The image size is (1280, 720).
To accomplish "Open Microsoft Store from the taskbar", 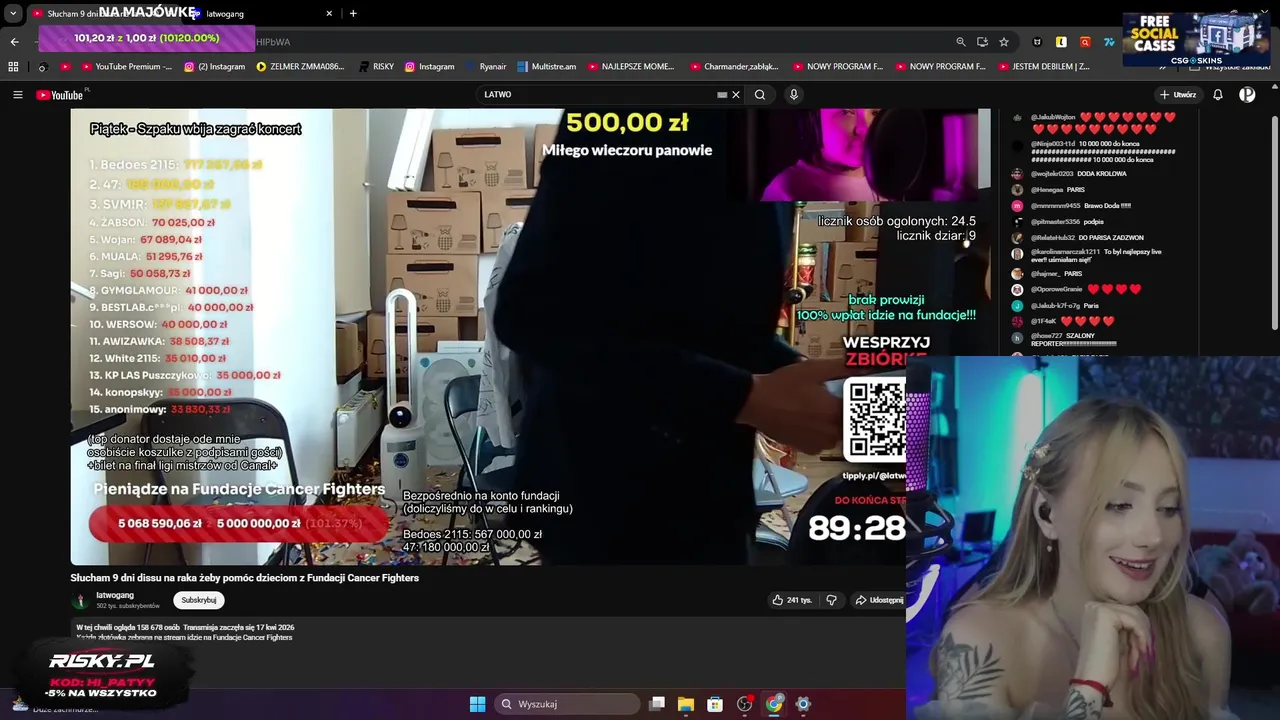I will [x=715, y=704].
